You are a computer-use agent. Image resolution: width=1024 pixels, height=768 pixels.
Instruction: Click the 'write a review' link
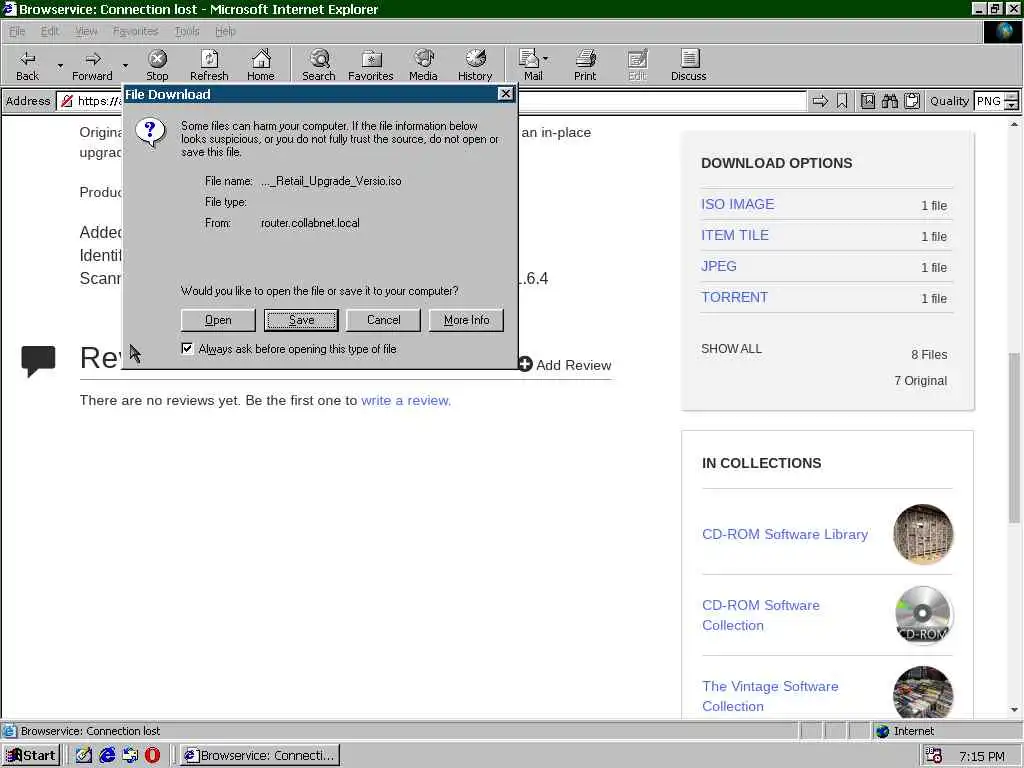tap(406, 400)
